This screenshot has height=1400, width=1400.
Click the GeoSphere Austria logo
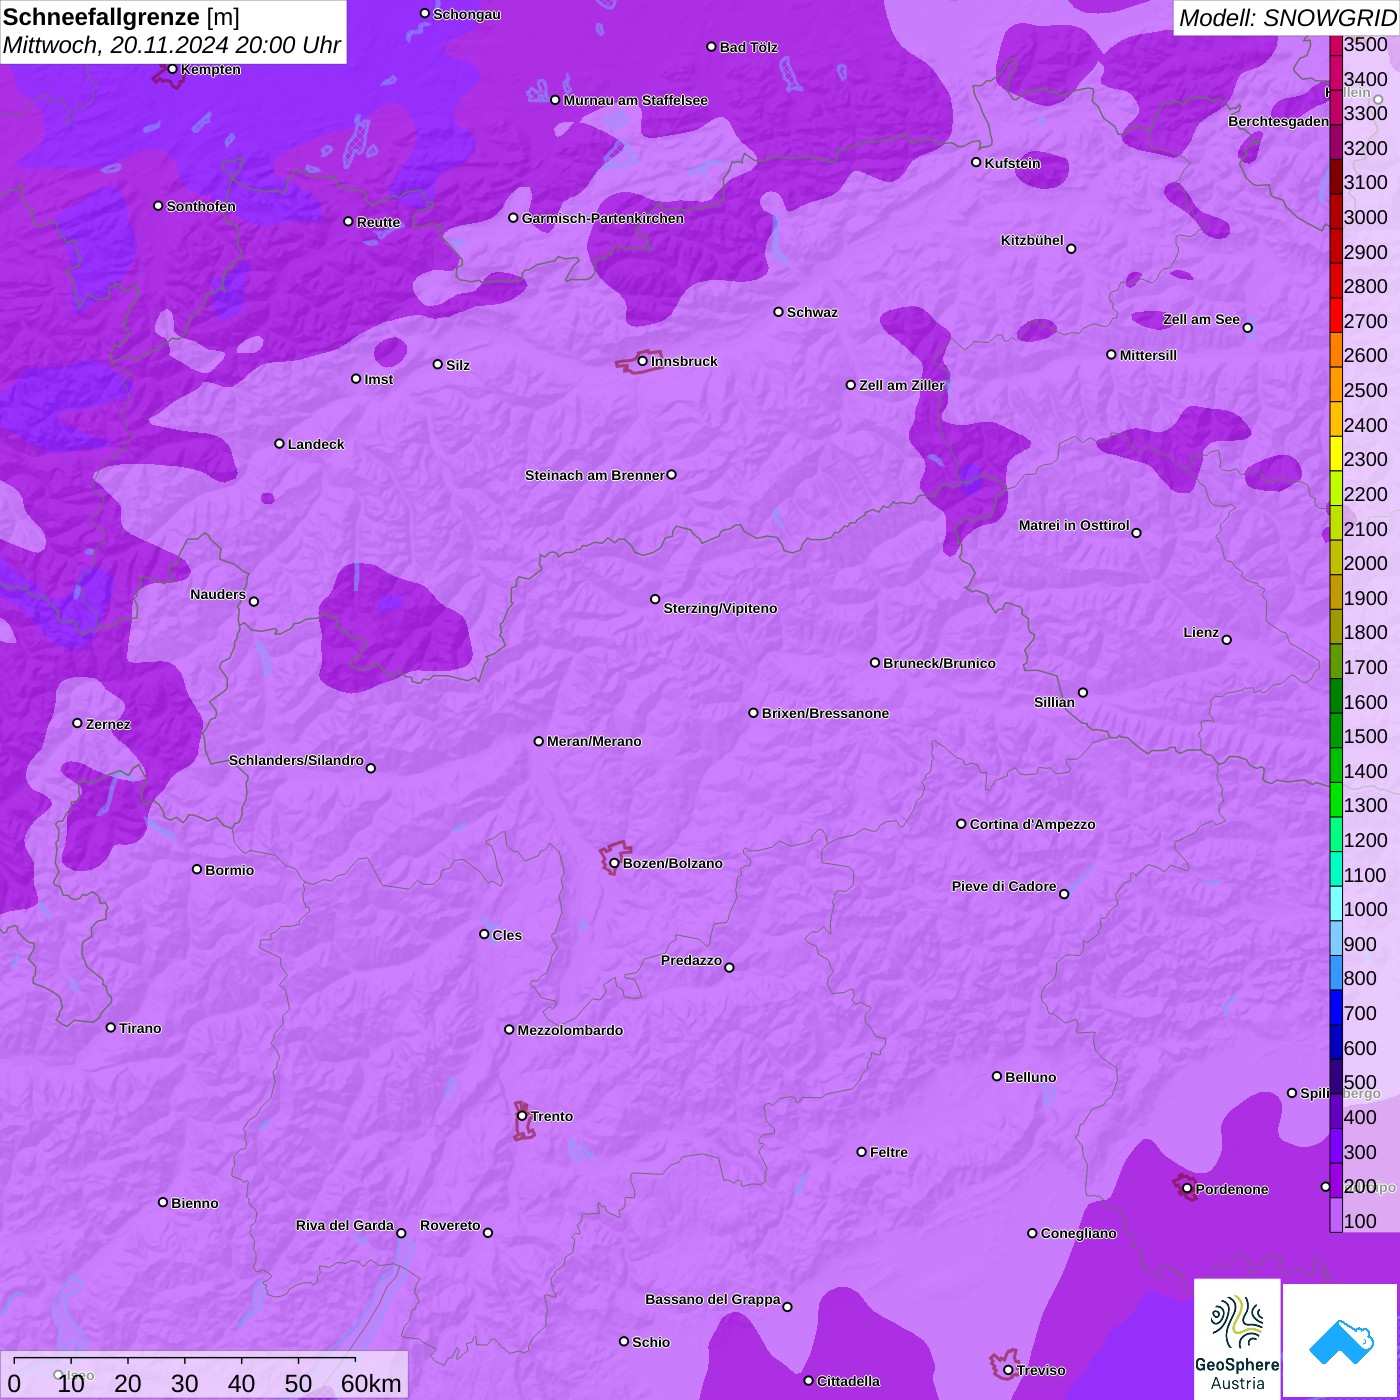(1237, 1339)
